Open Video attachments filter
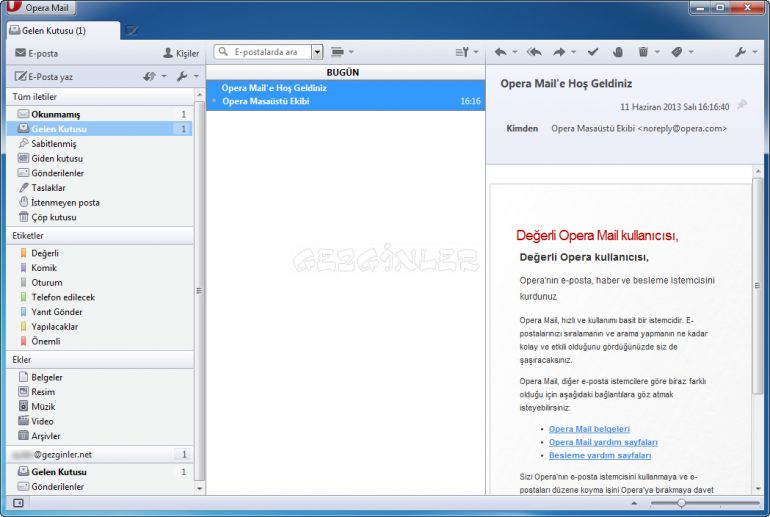This screenshot has width=770, height=517. click(100, 421)
